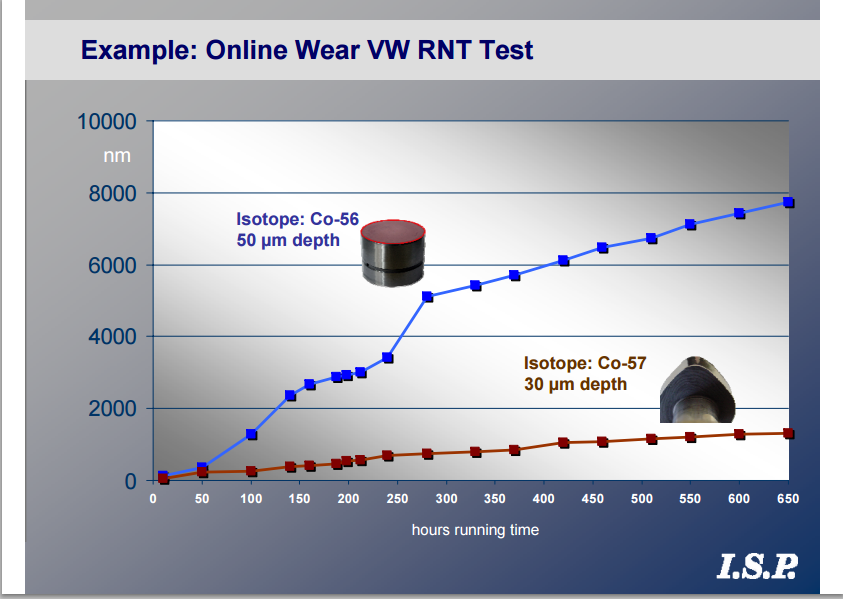Click the blue data point at 100 hours
Viewport: 843px width, 599px height.
pos(252,434)
